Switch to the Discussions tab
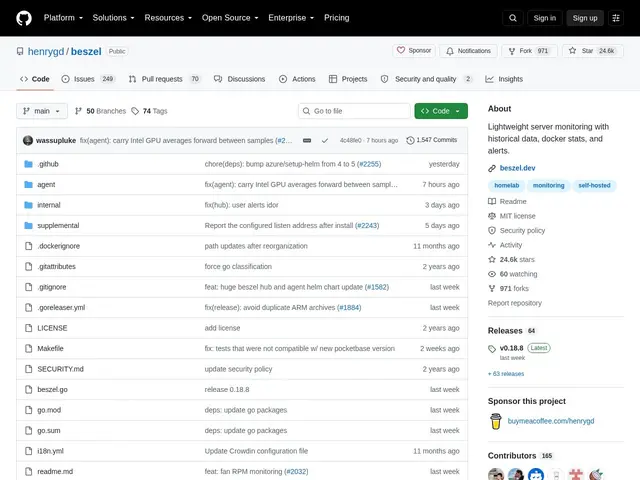The height and width of the screenshot is (480, 640). [x=240, y=79]
